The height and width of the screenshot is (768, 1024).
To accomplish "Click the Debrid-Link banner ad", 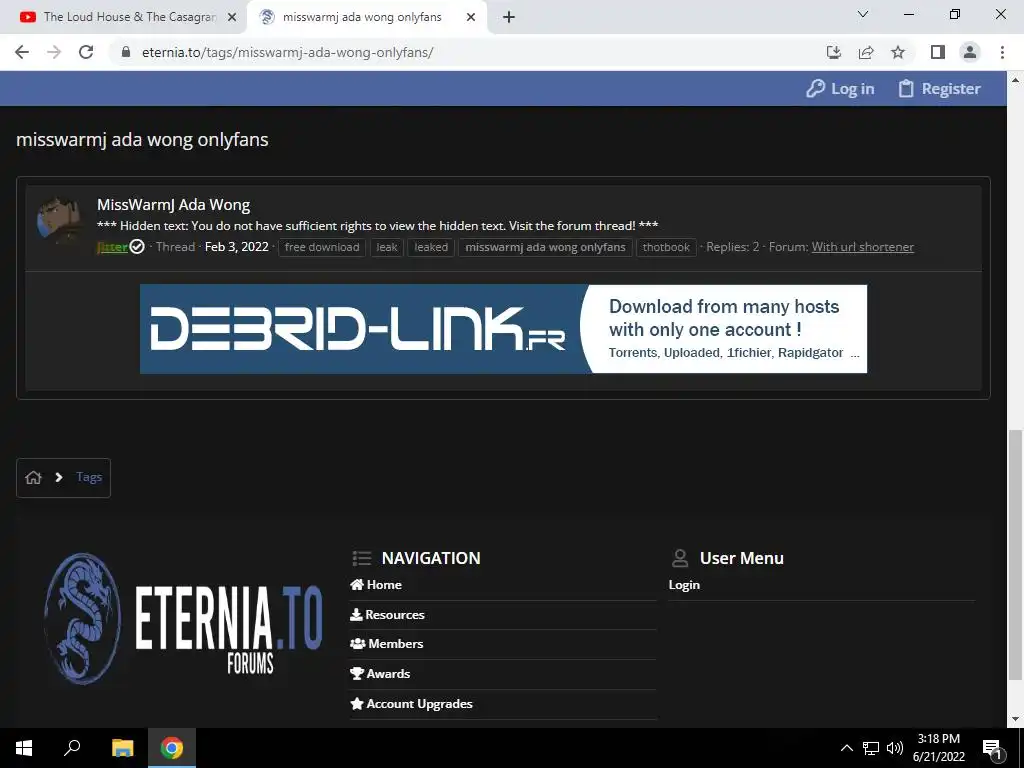I will click(504, 328).
